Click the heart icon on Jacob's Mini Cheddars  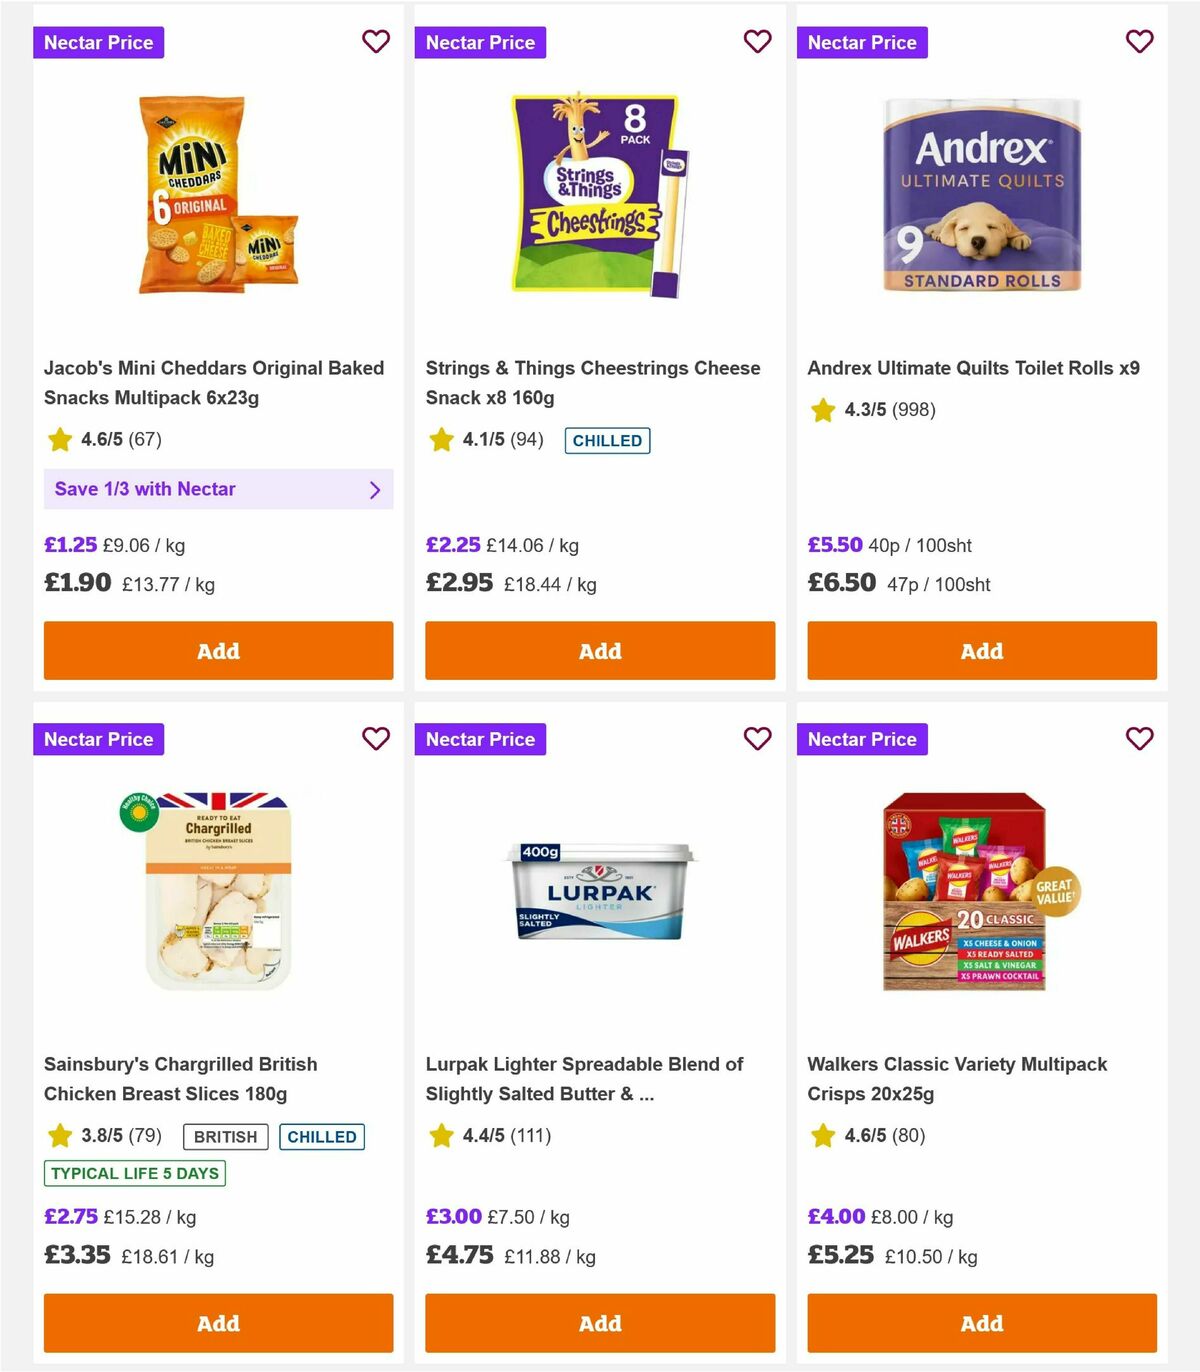[376, 42]
